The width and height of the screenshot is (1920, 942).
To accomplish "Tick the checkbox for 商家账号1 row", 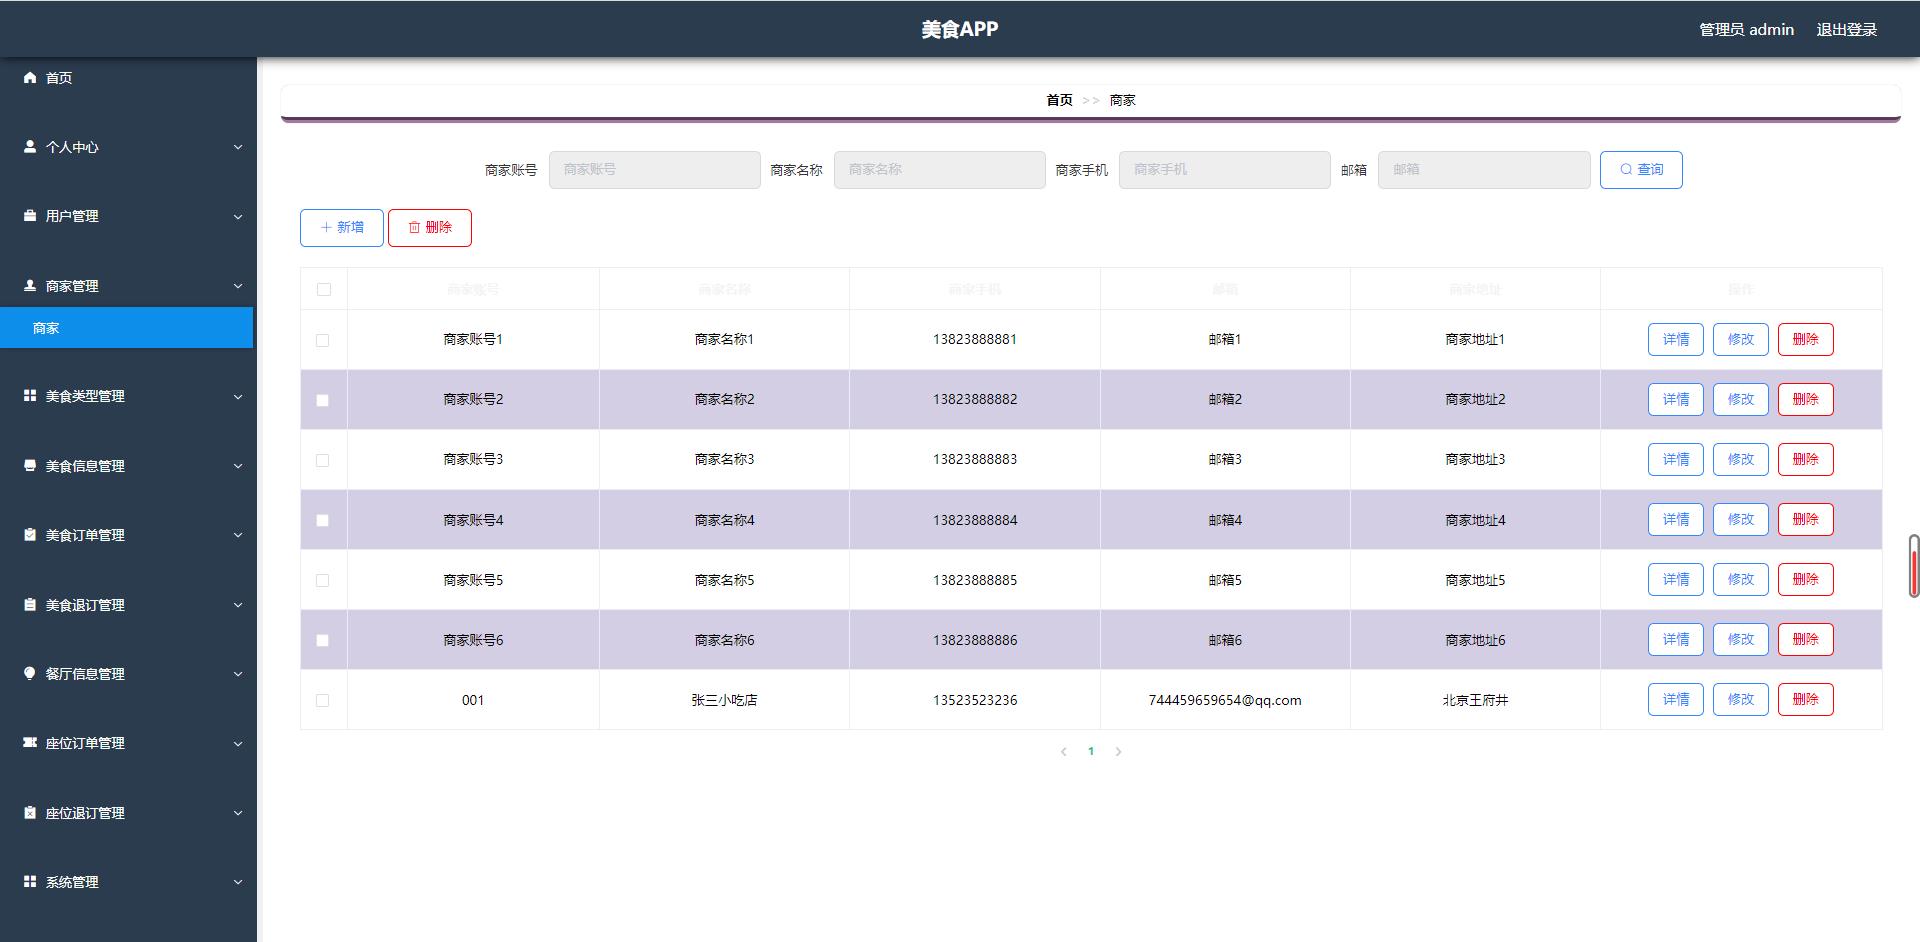I will [322, 340].
